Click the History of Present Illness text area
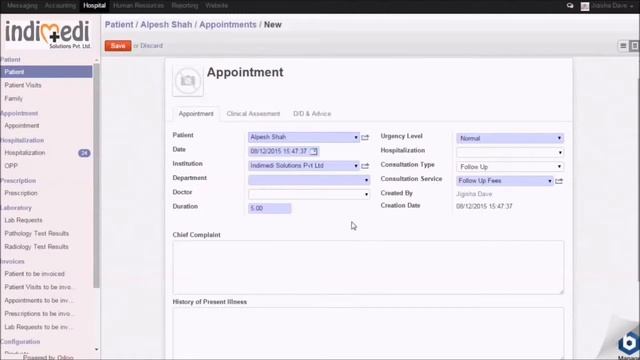The width and height of the screenshot is (640, 360). [368, 333]
